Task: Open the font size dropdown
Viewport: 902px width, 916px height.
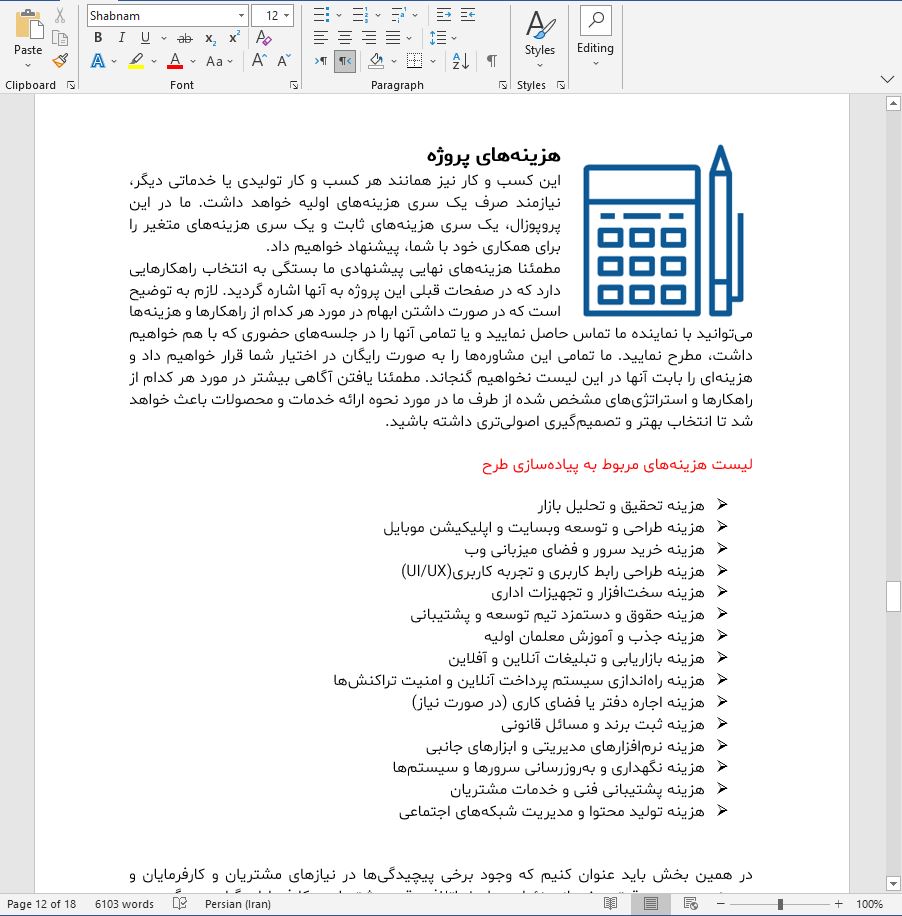Action: click(287, 16)
